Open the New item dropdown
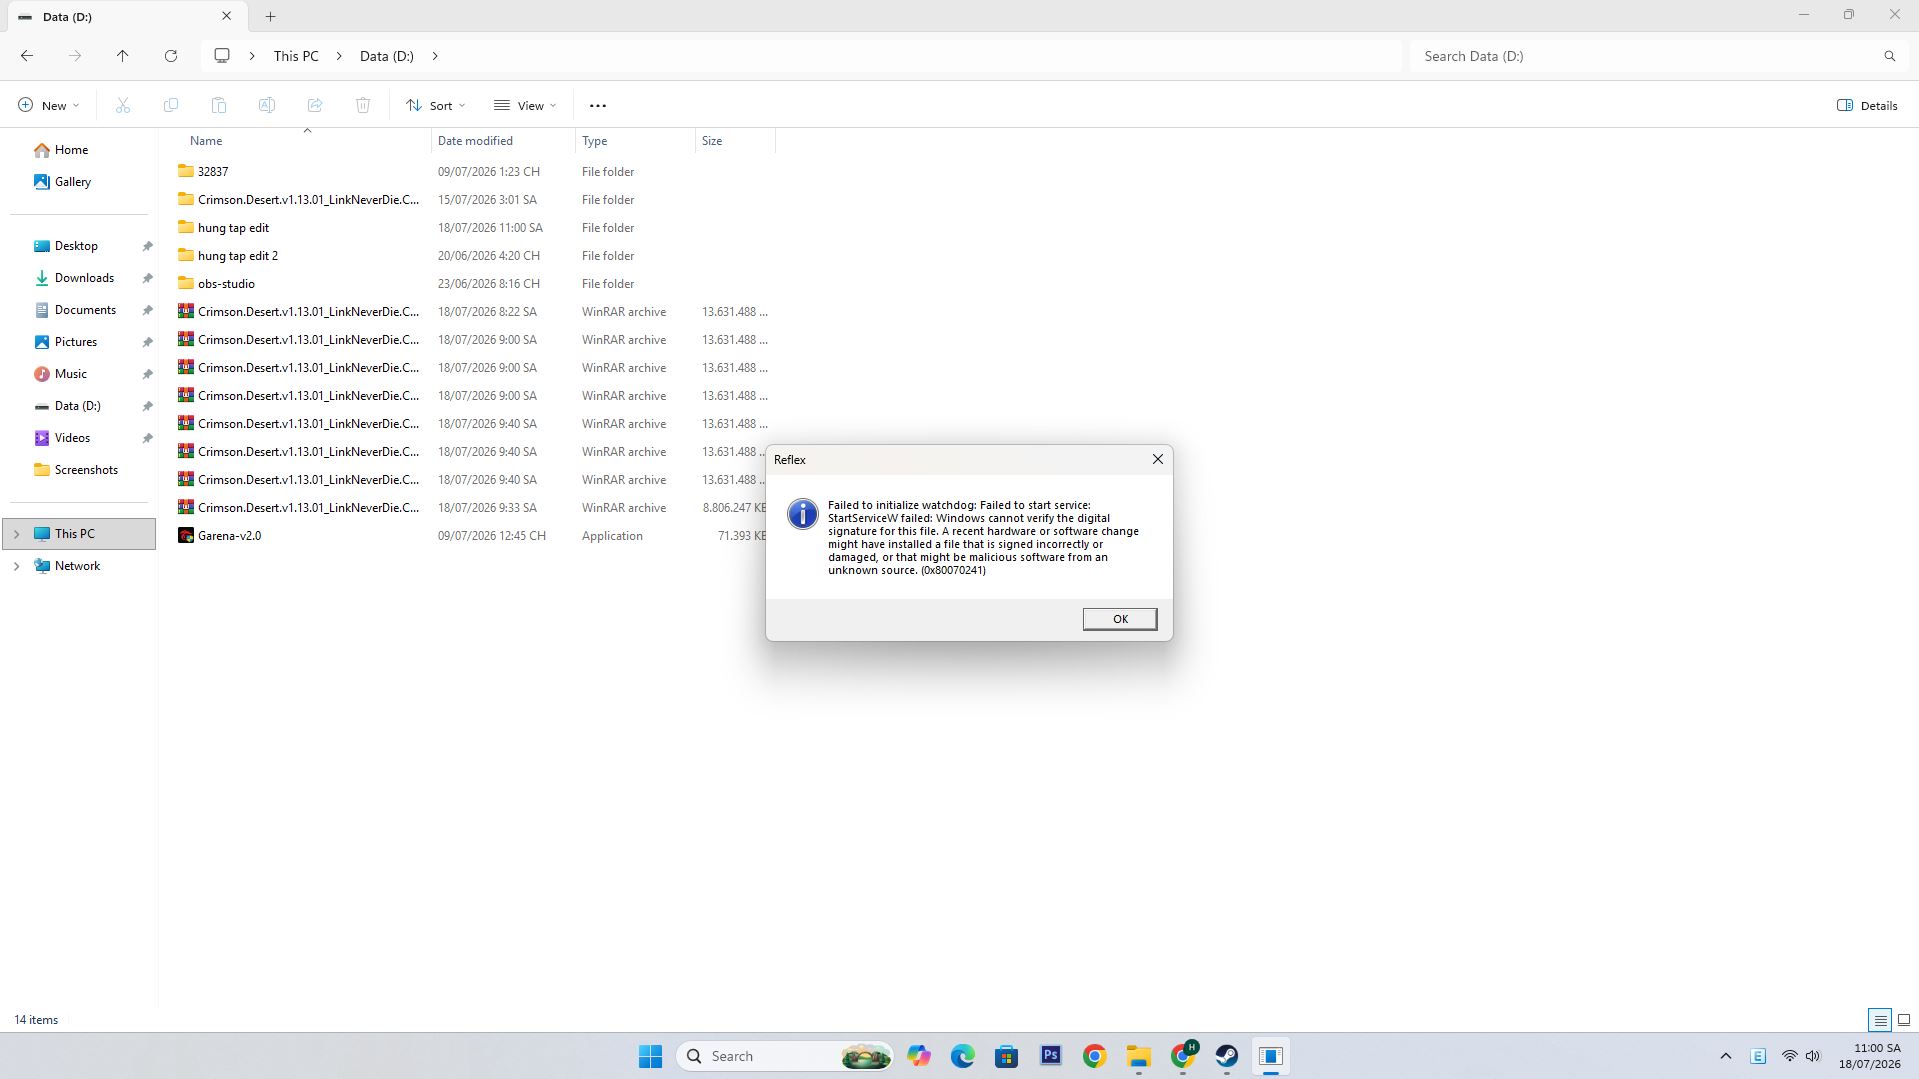The width and height of the screenshot is (1919, 1079). (48, 105)
